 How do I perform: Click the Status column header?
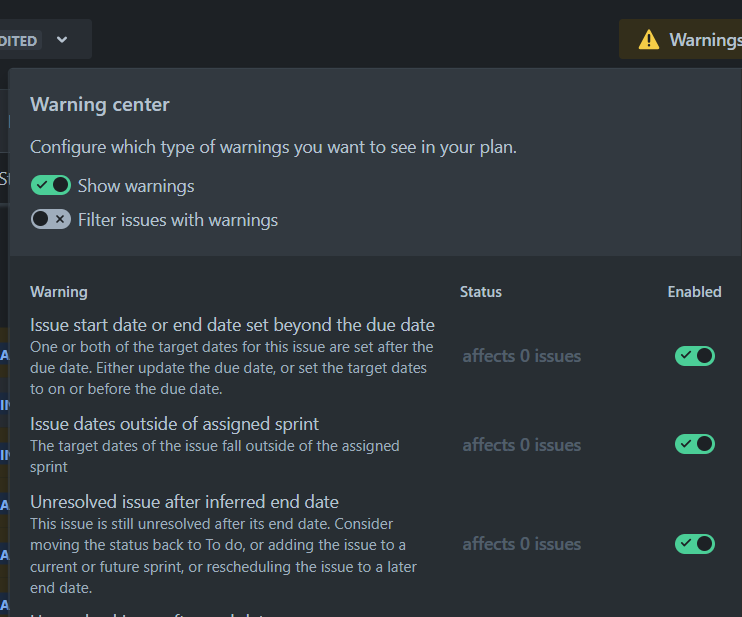coord(481,292)
